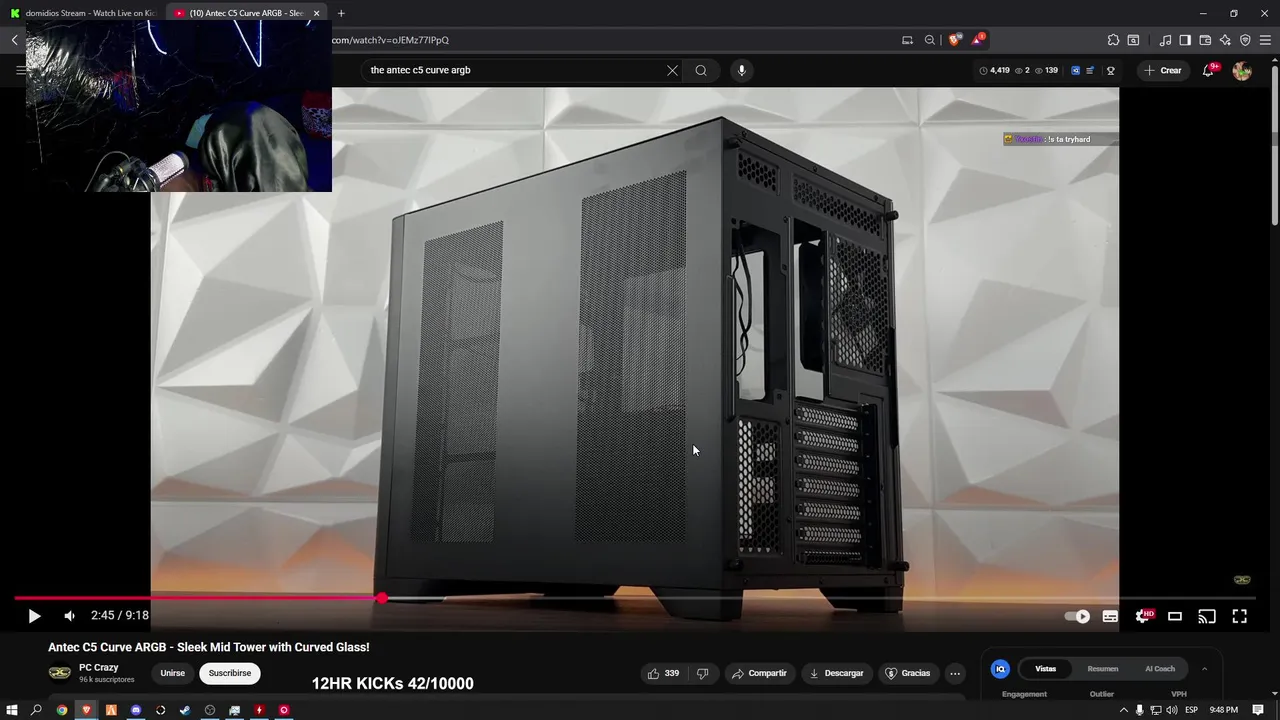Like the video with thumbs up
The image size is (1280, 720).
(663, 673)
